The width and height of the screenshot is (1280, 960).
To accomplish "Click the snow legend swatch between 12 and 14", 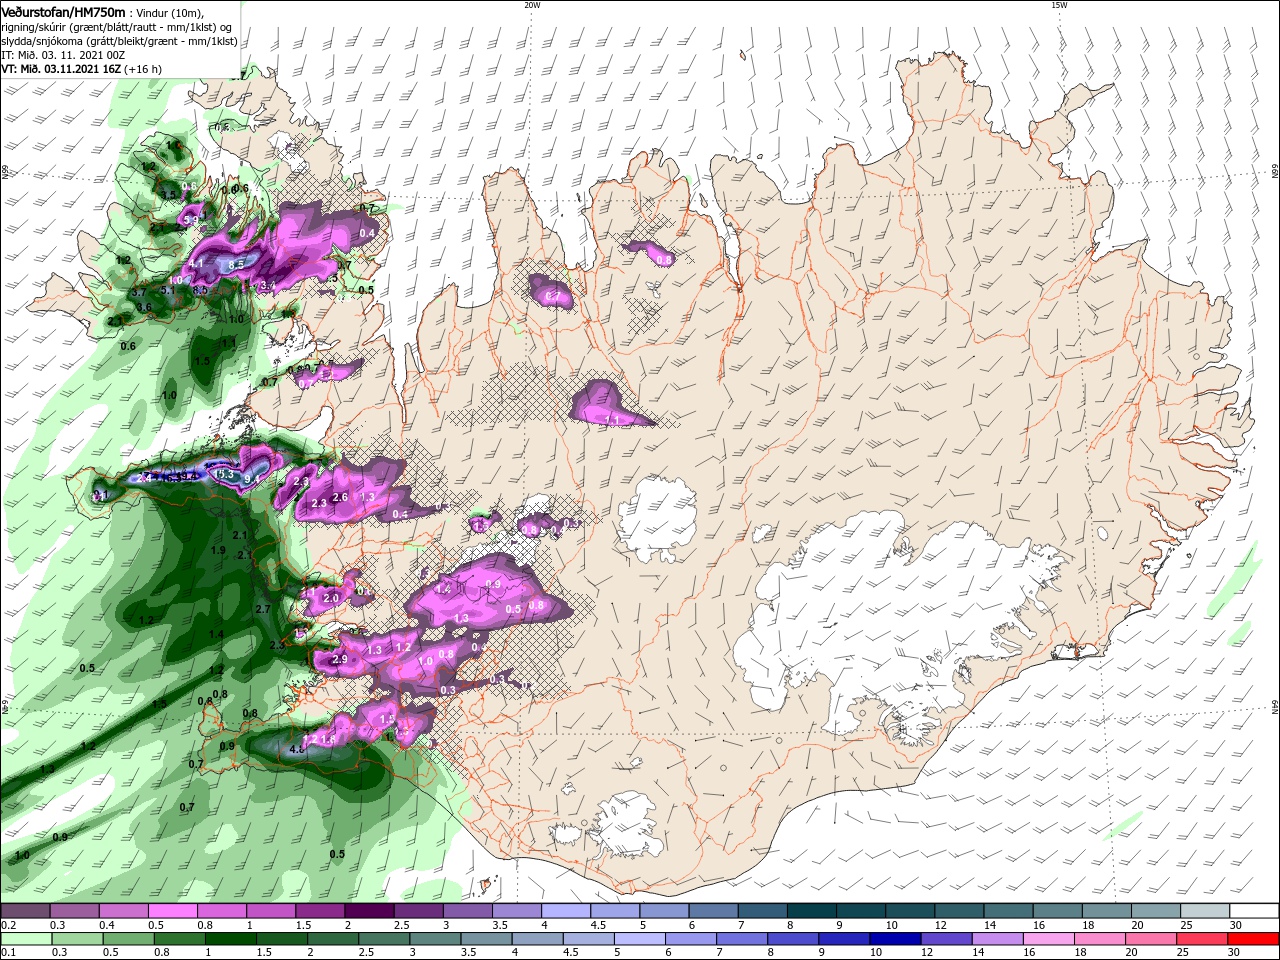I will 958,911.
